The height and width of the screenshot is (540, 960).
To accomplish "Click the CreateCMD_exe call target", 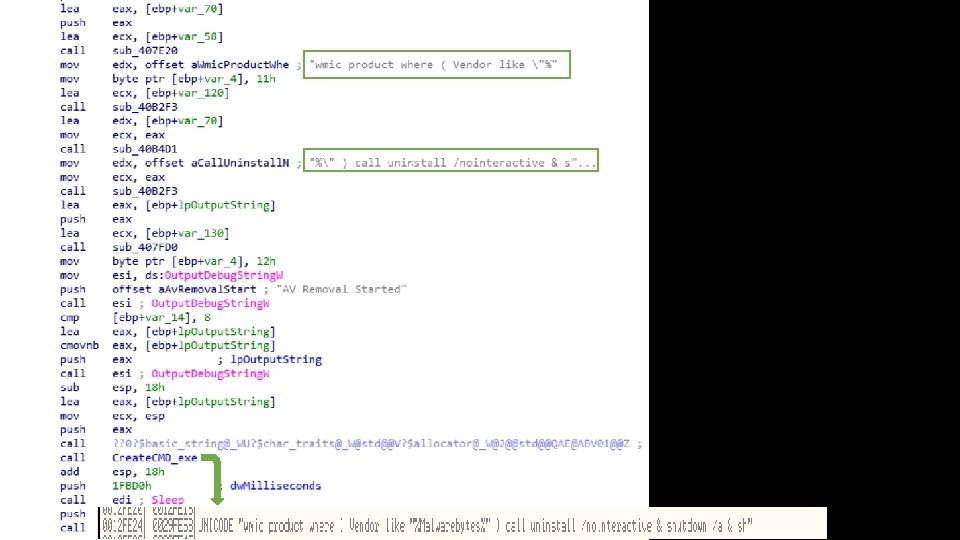I will click(x=154, y=458).
